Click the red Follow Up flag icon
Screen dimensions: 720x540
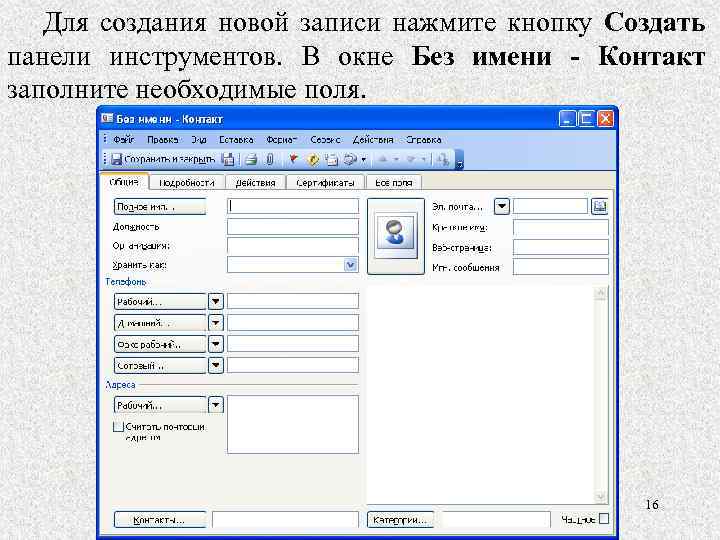(293, 159)
